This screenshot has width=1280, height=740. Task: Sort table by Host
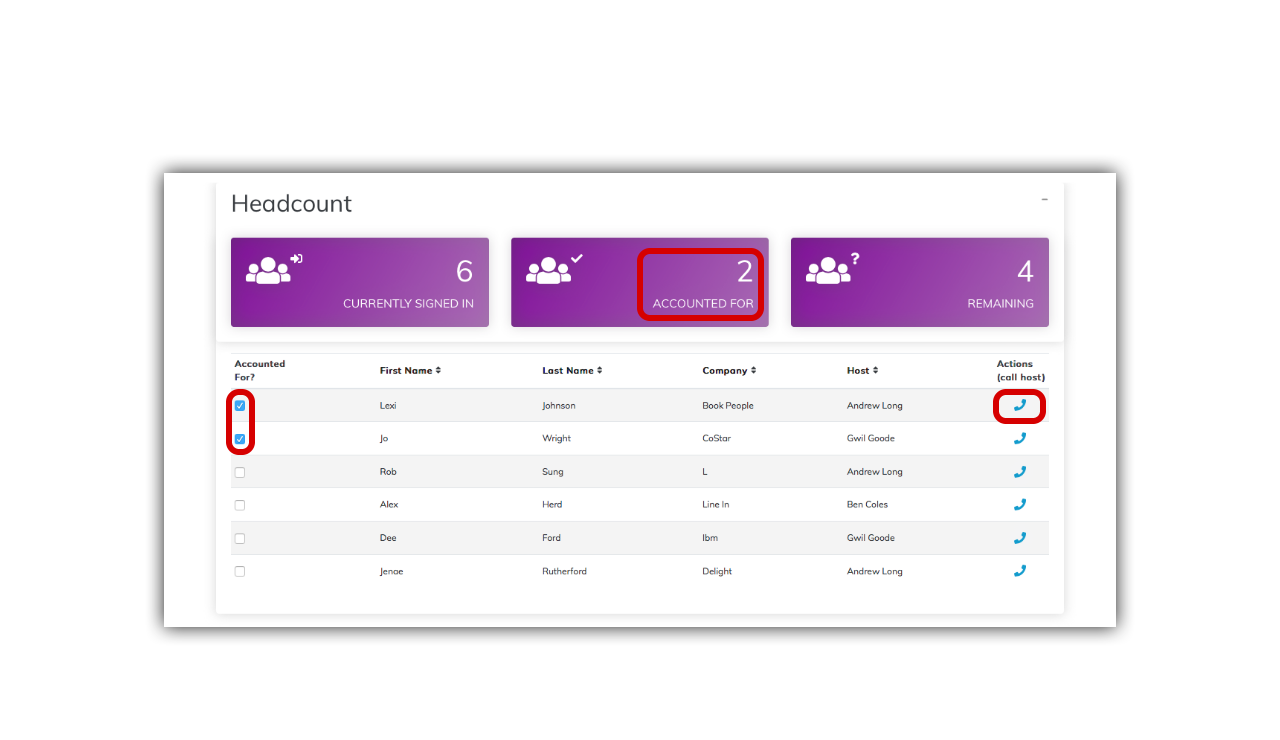(x=862, y=370)
